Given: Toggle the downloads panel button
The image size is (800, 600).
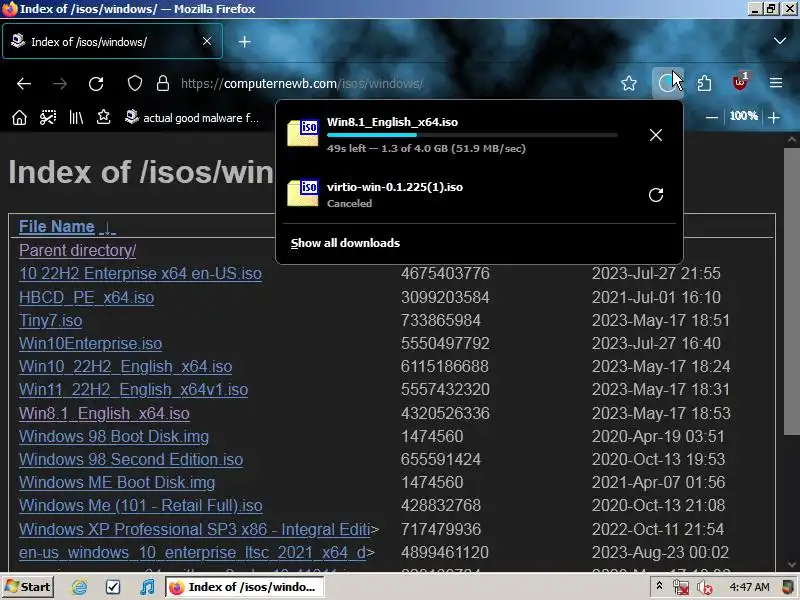Looking at the screenshot, I should pos(667,83).
